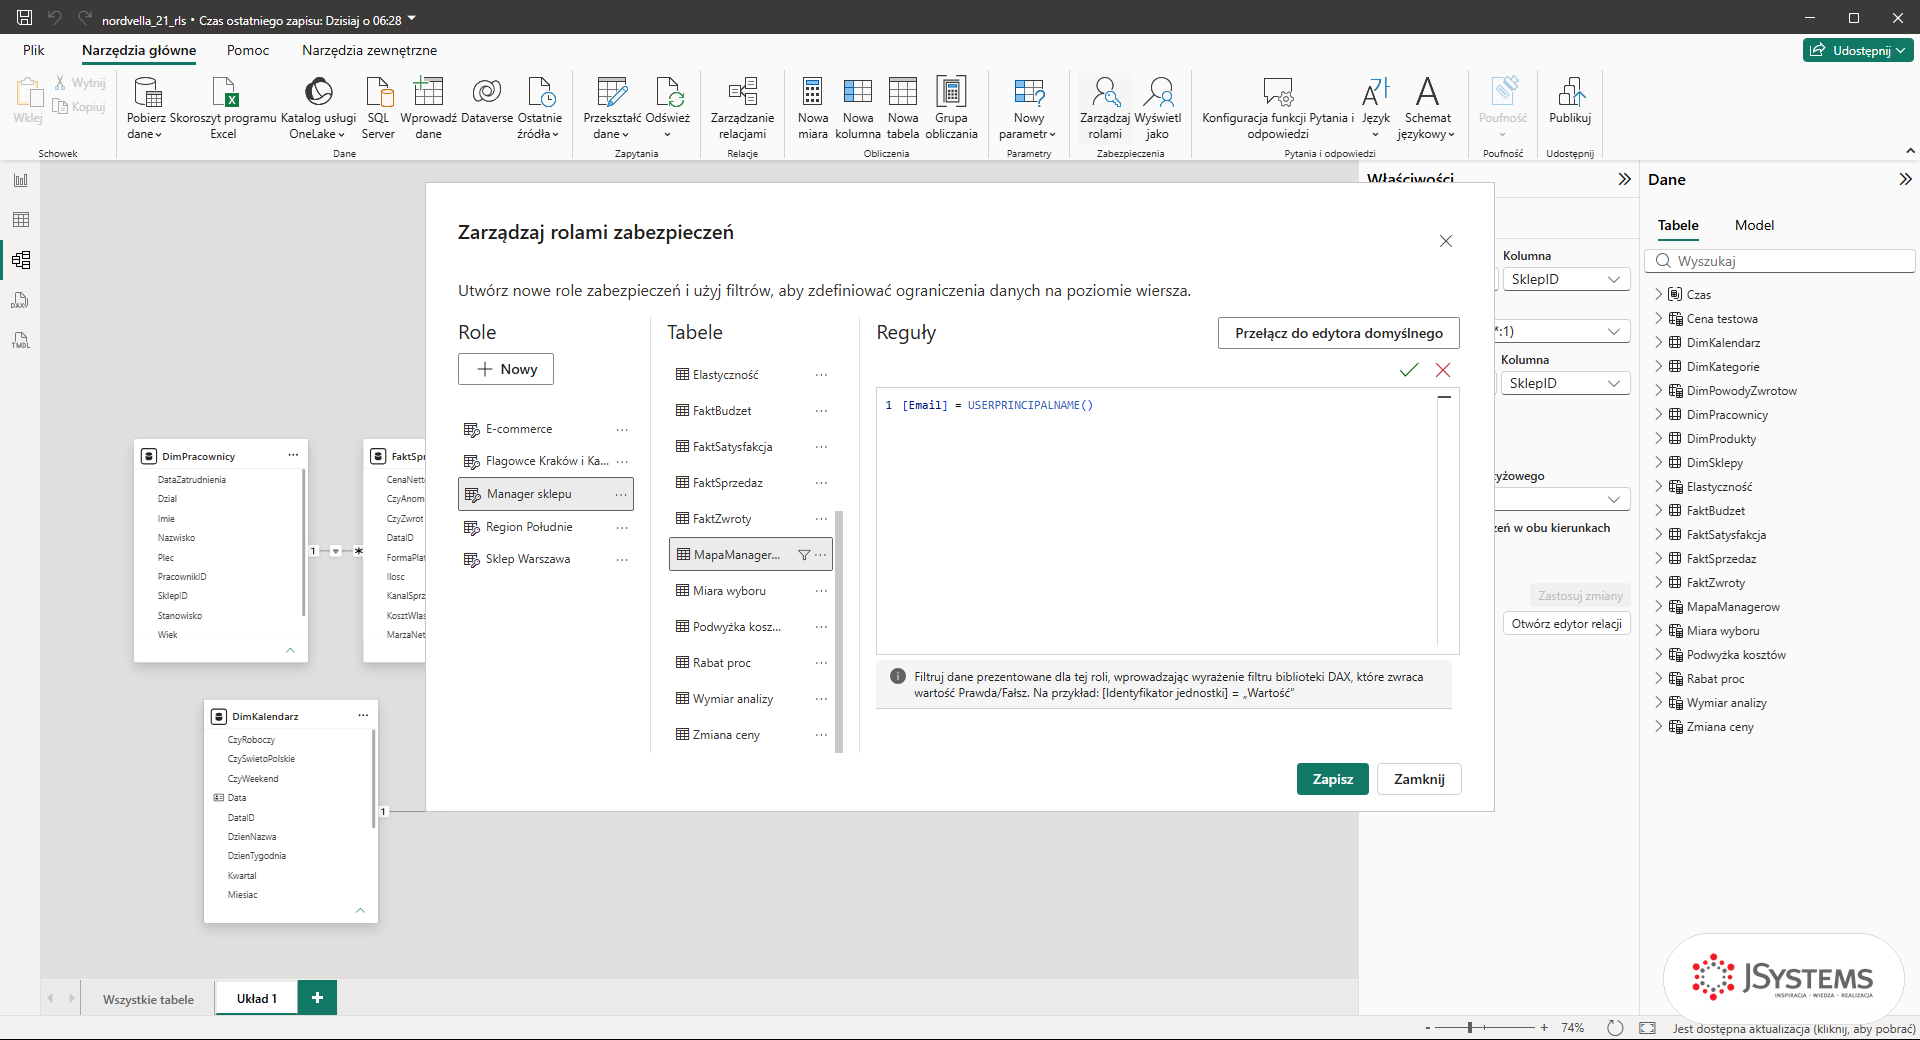Screen dimensions: 1920x1040
Task: Add a new role with Nowy button
Action: tap(506, 369)
